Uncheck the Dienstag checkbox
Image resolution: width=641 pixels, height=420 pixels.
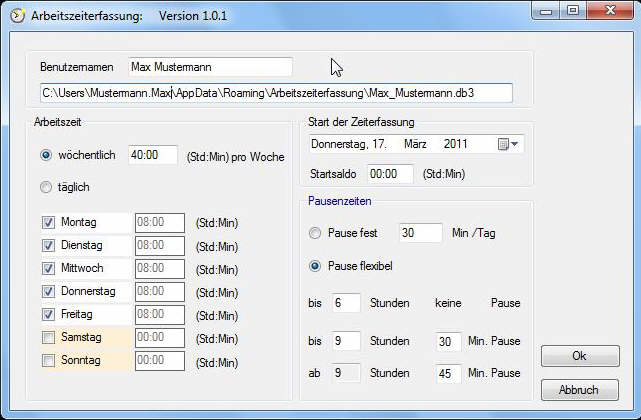pyautogui.click(x=48, y=245)
